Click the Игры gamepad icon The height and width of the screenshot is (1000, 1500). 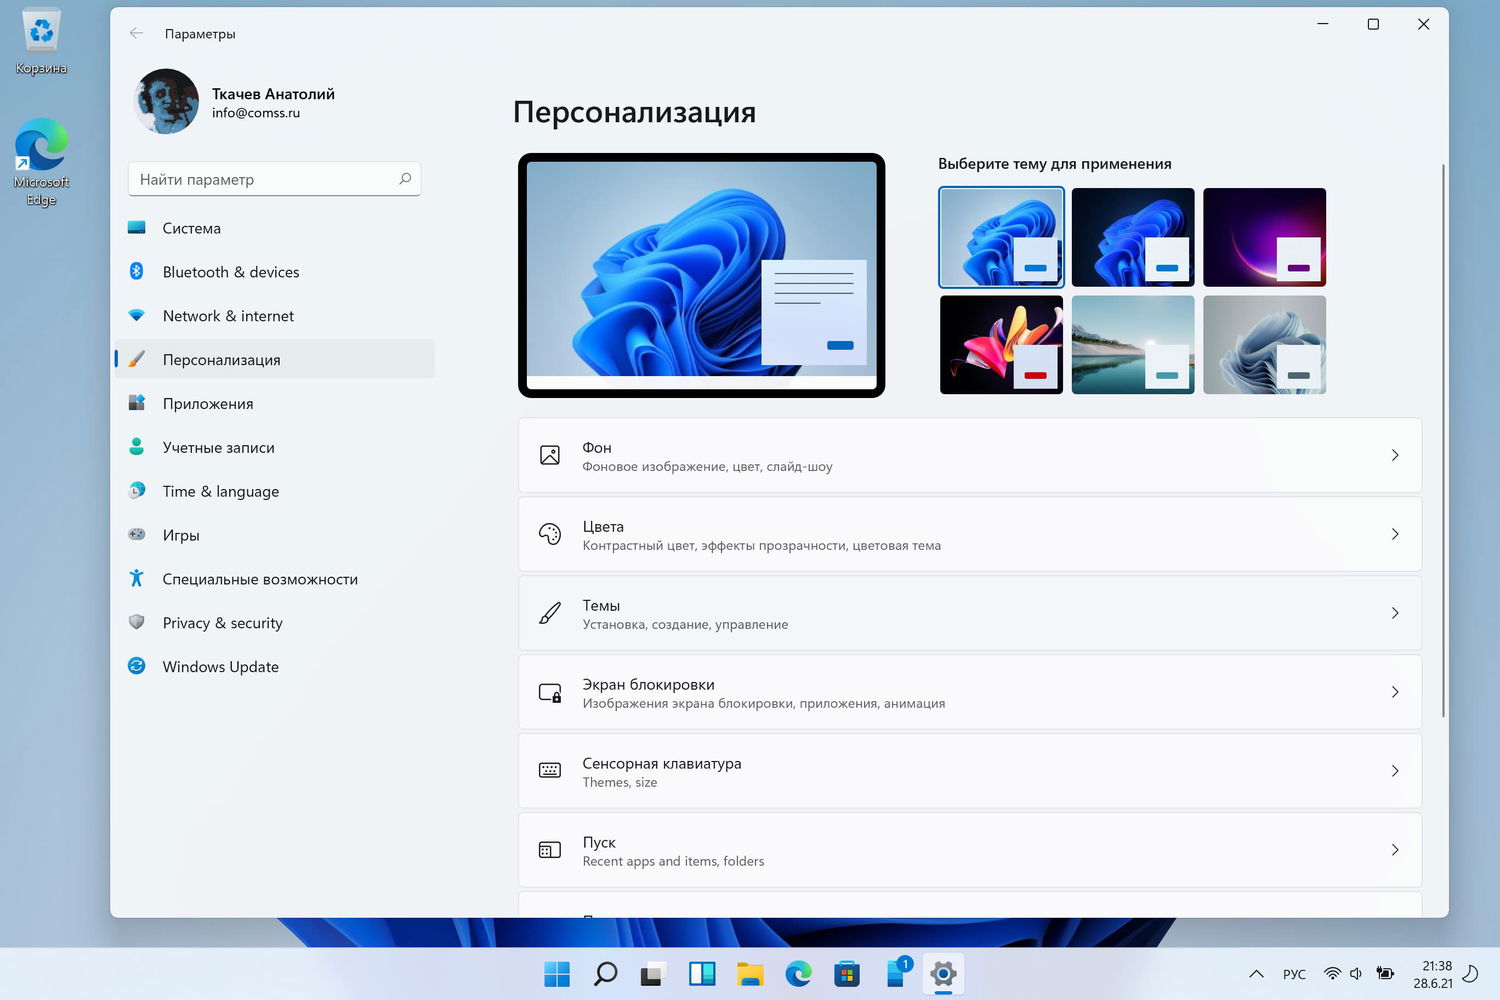click(x=137, y=535)
